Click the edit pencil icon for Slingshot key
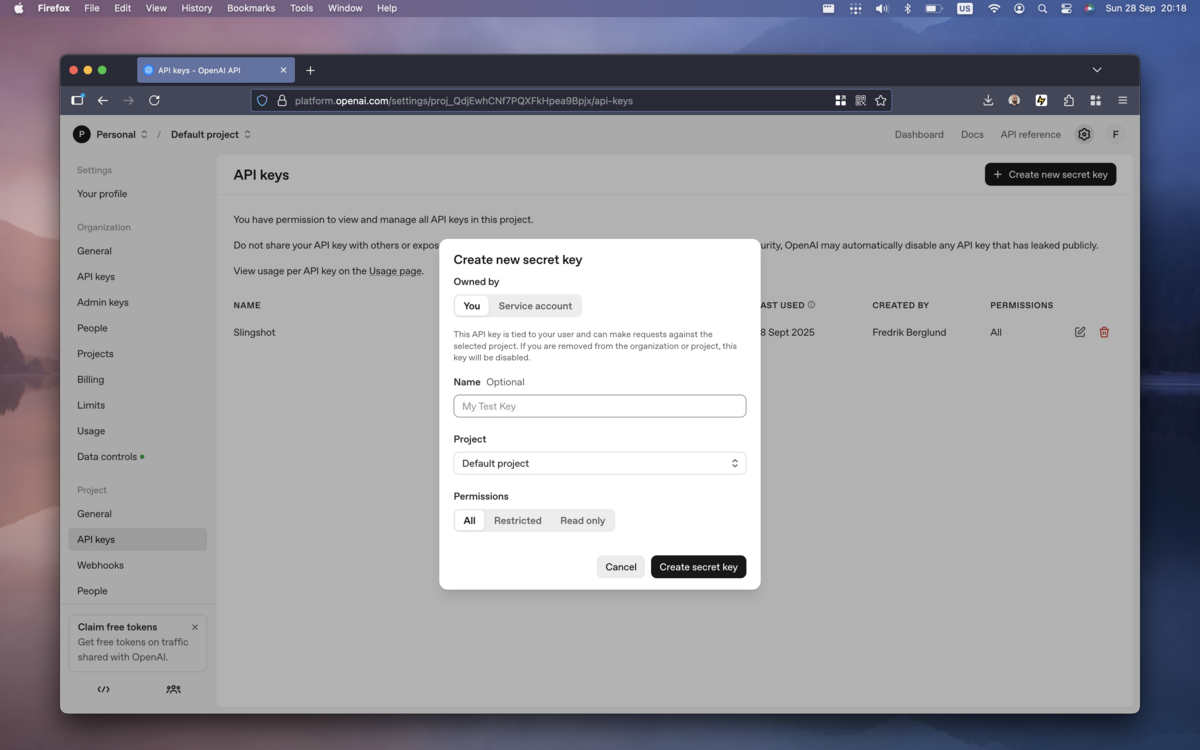Image resolution: width=1200 pixels, height=750 pixels. (1079, 331)
